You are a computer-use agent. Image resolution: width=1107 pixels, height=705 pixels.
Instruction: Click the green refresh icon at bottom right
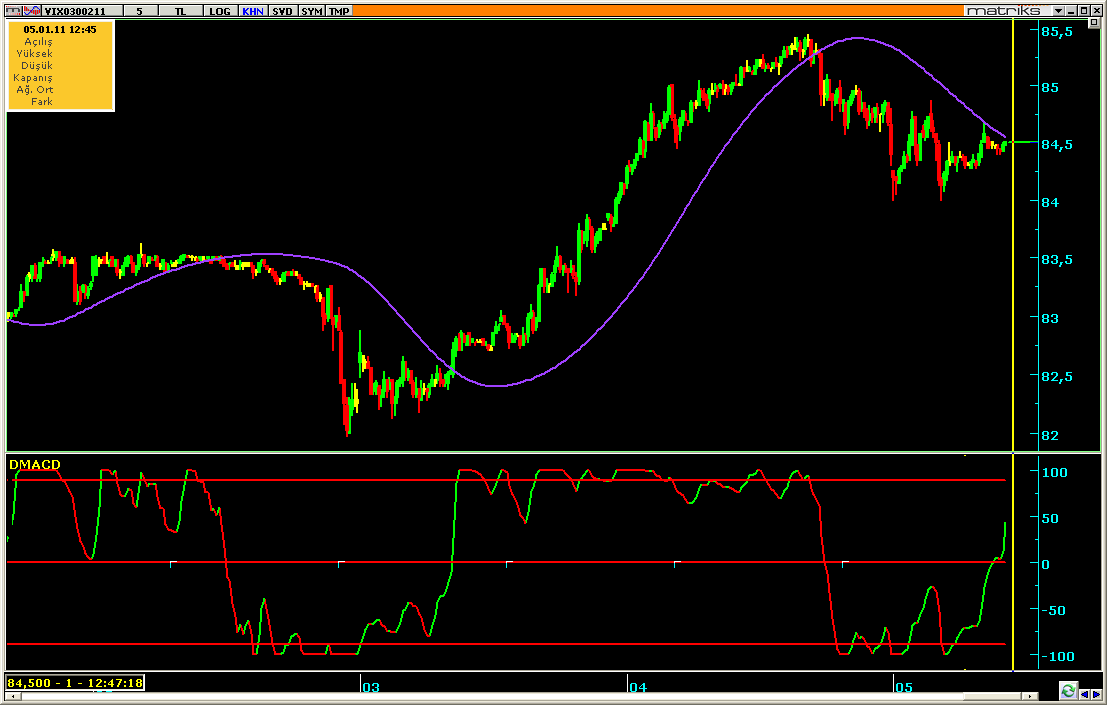click(x=1068, y=690)
